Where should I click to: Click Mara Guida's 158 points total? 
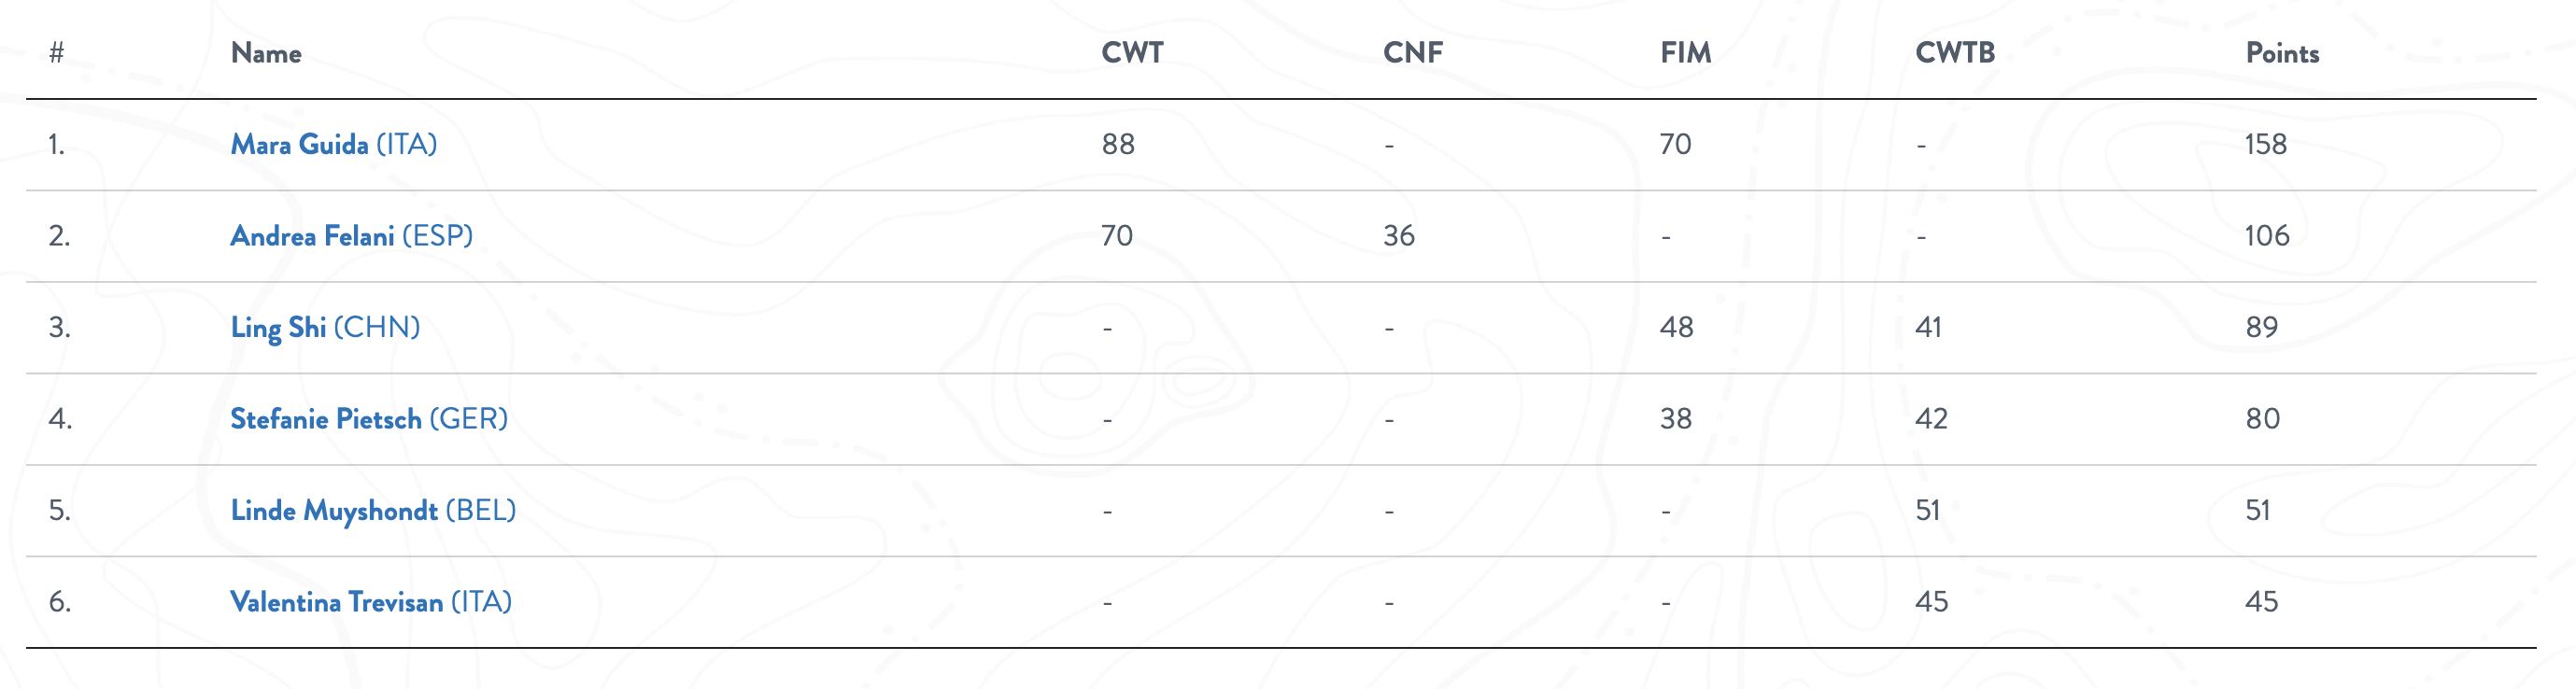[2265, 144]
